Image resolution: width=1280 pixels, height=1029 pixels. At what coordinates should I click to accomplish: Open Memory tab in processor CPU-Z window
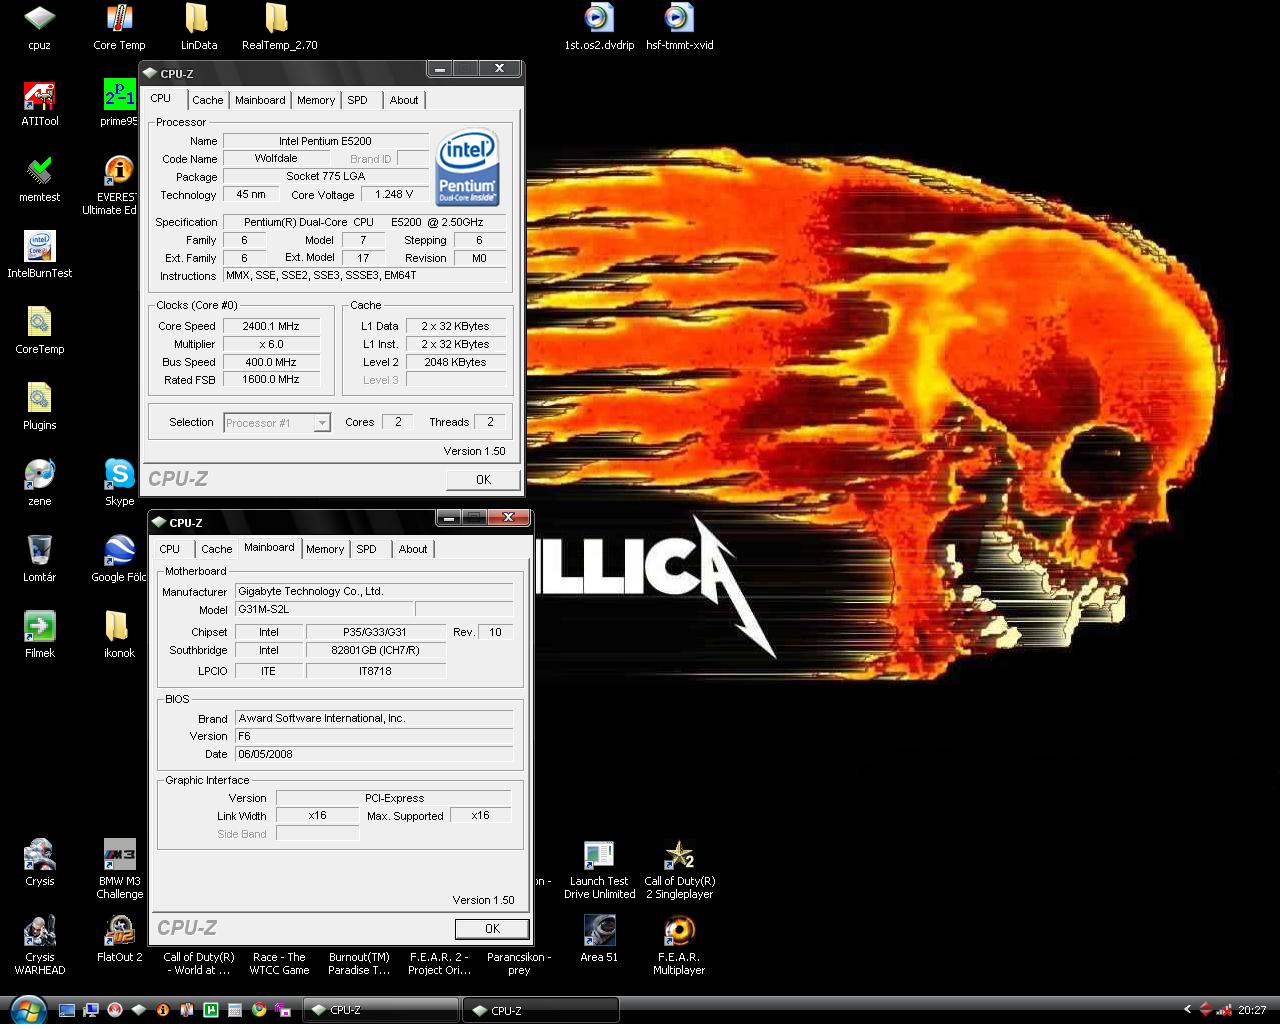[316, 100]
